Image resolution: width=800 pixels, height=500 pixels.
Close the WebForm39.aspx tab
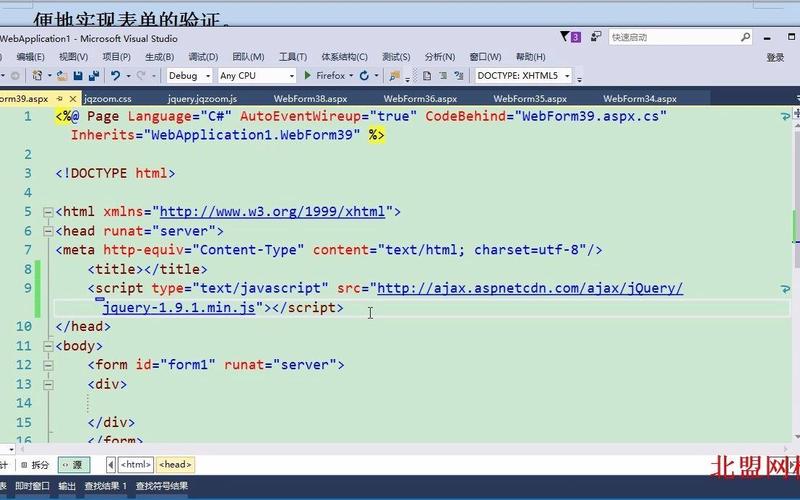73,98
